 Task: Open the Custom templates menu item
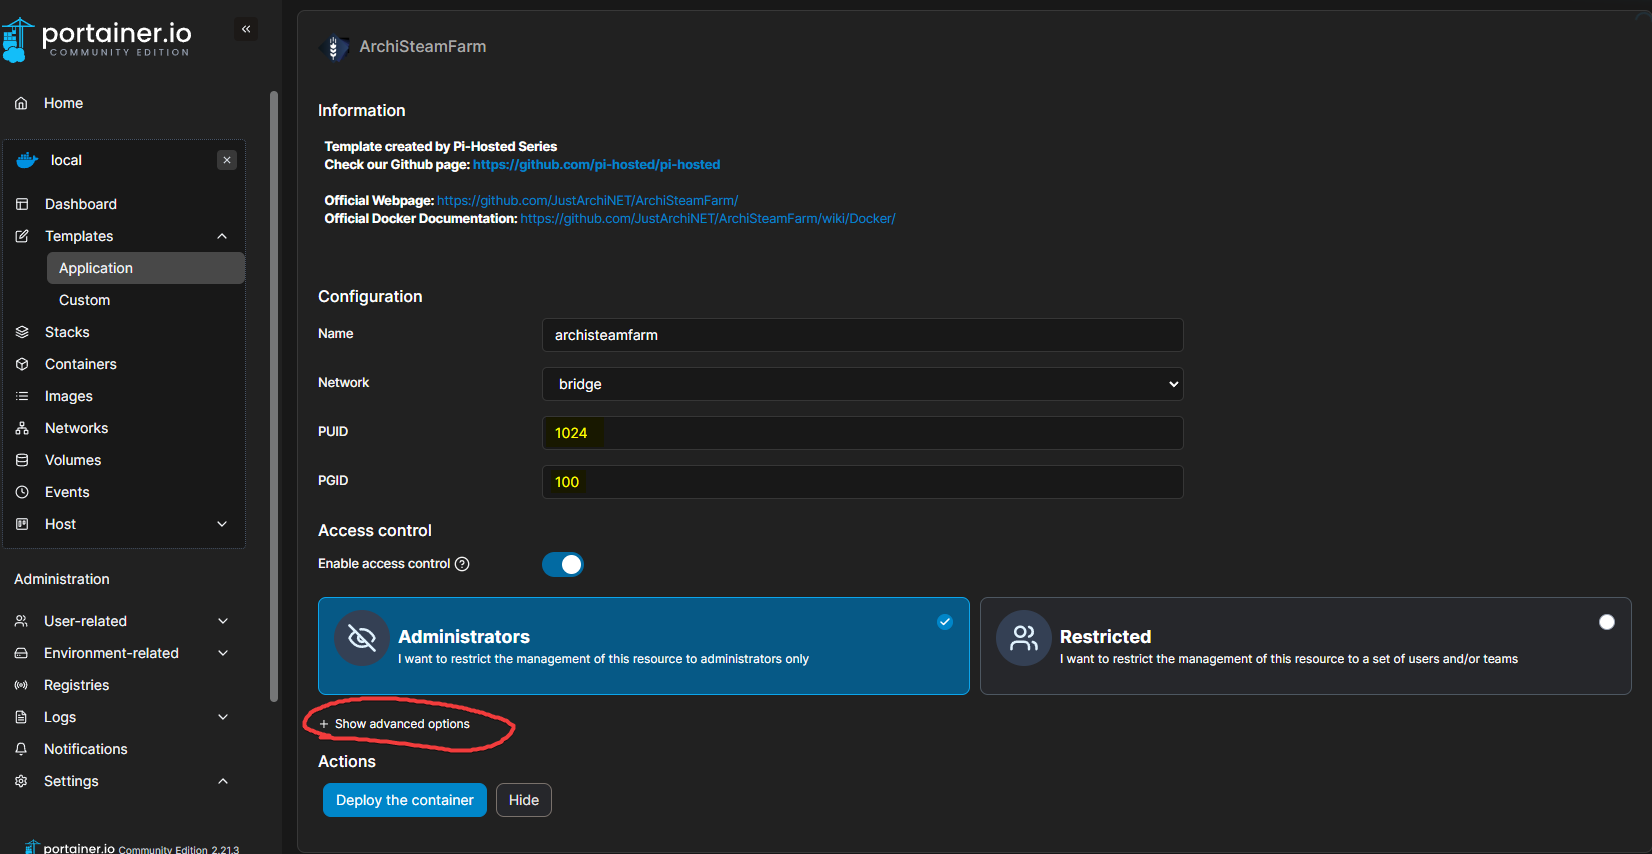(85, 300)
